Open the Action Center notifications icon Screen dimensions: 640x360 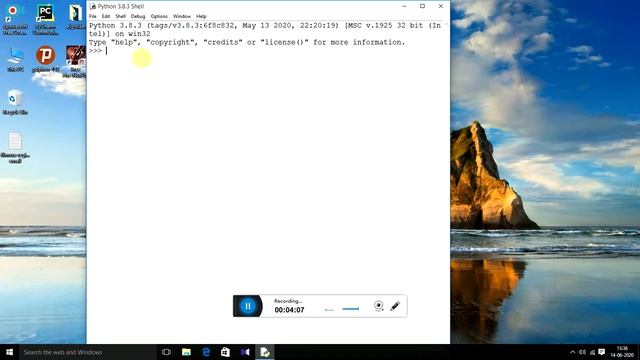click(x=602, y=352)
